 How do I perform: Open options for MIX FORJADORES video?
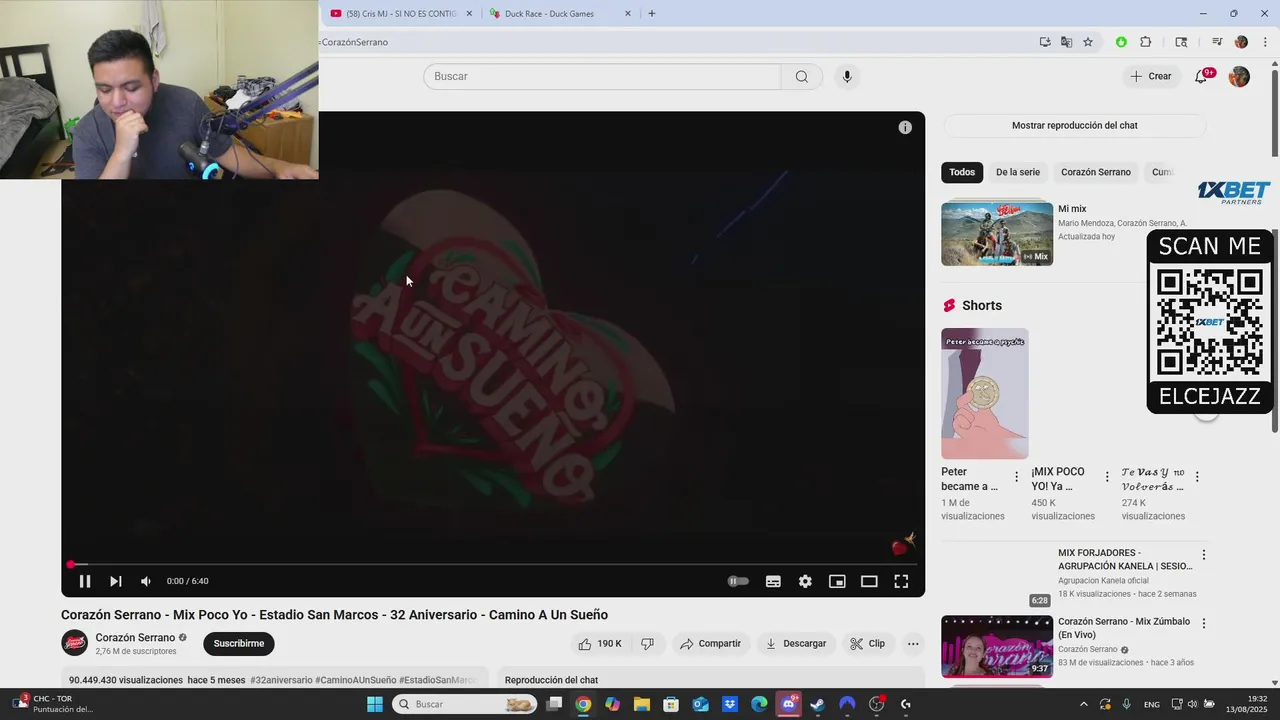click(x=1204, y=555)
